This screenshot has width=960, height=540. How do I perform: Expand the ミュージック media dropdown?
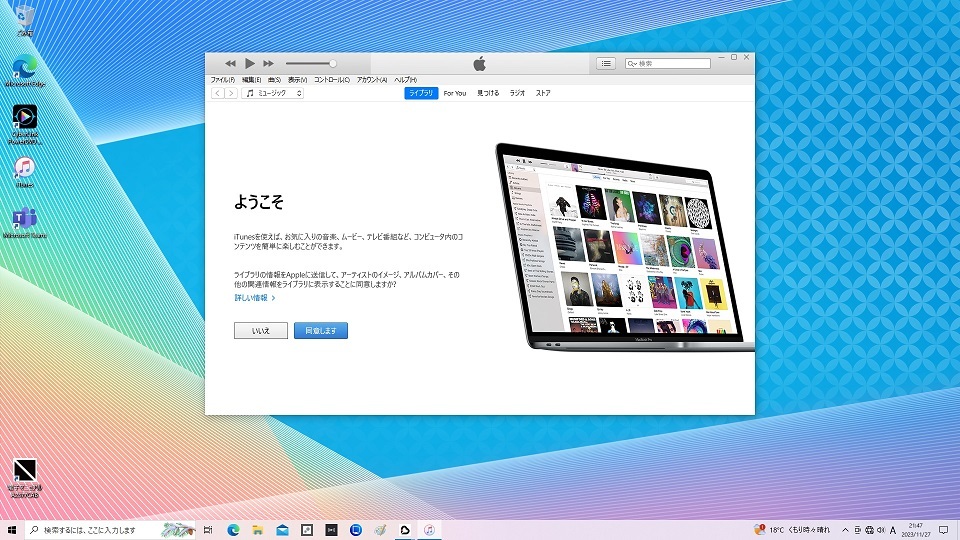[272, 93]
